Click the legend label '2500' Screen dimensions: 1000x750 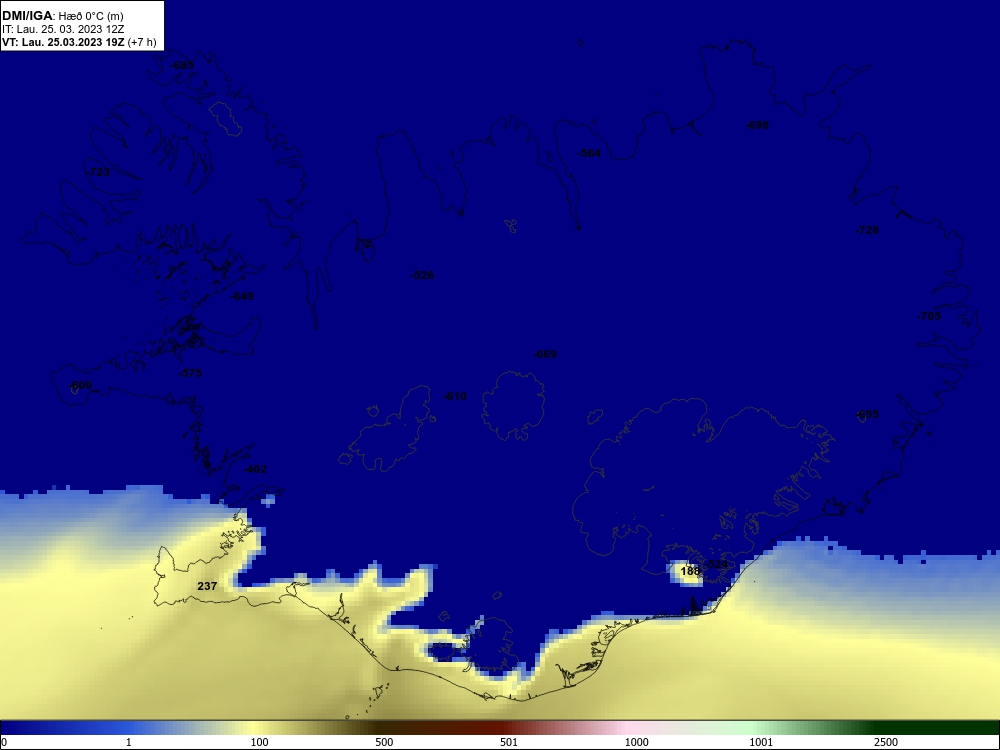pos(886,742)
